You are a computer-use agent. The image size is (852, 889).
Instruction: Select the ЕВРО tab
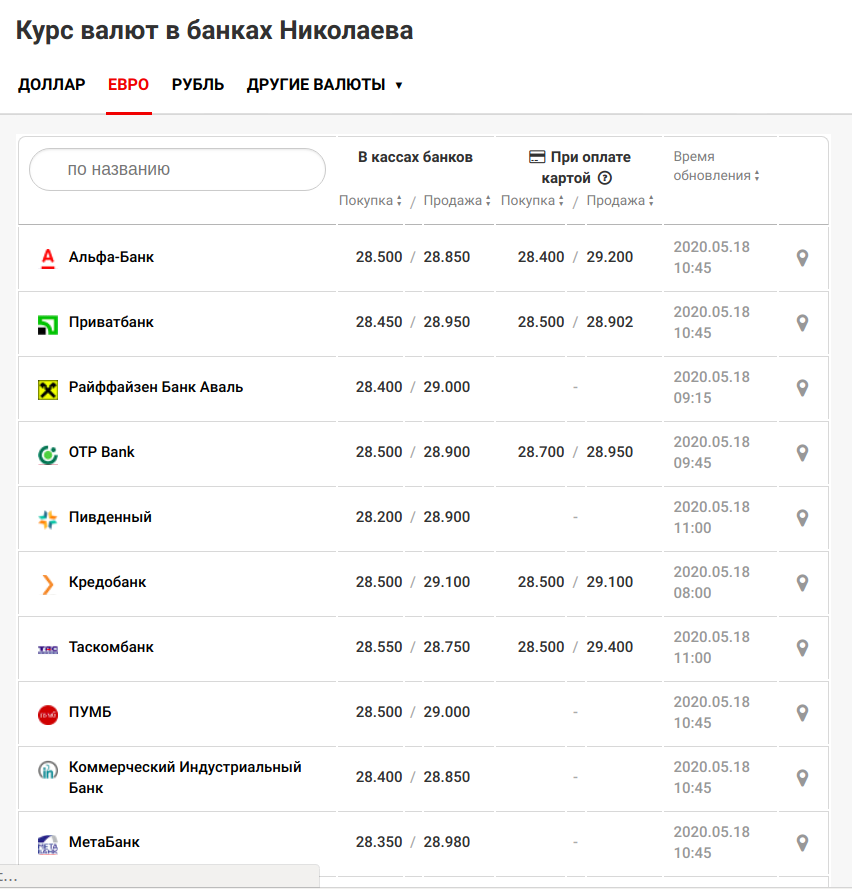coord(129,85)
